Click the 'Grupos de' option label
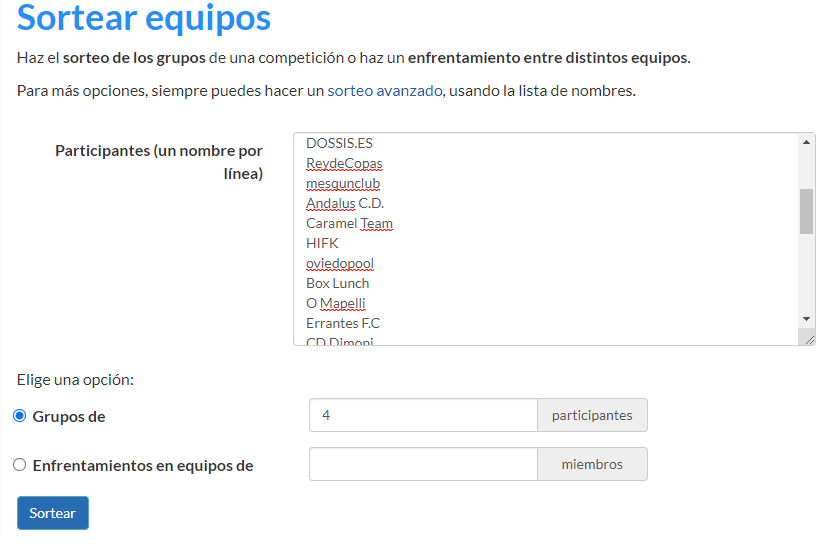 pos(69,416)
